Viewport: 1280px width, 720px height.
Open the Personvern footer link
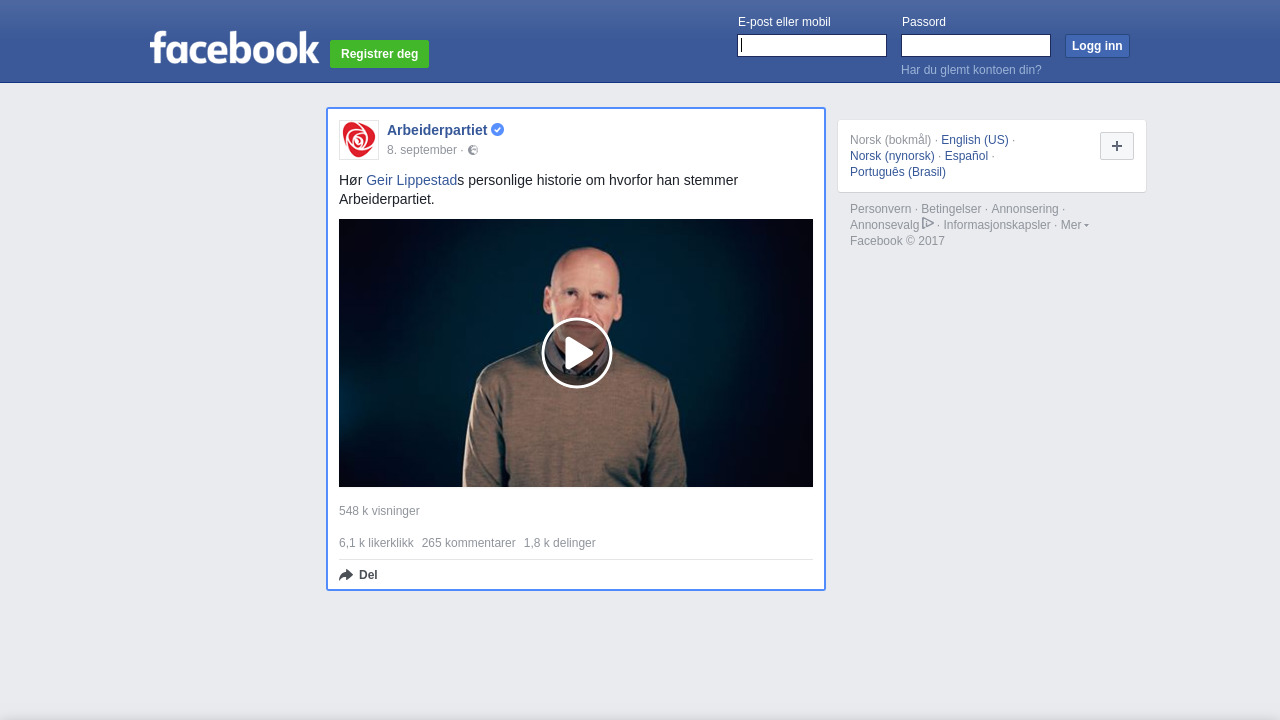(x=881, y=209)
